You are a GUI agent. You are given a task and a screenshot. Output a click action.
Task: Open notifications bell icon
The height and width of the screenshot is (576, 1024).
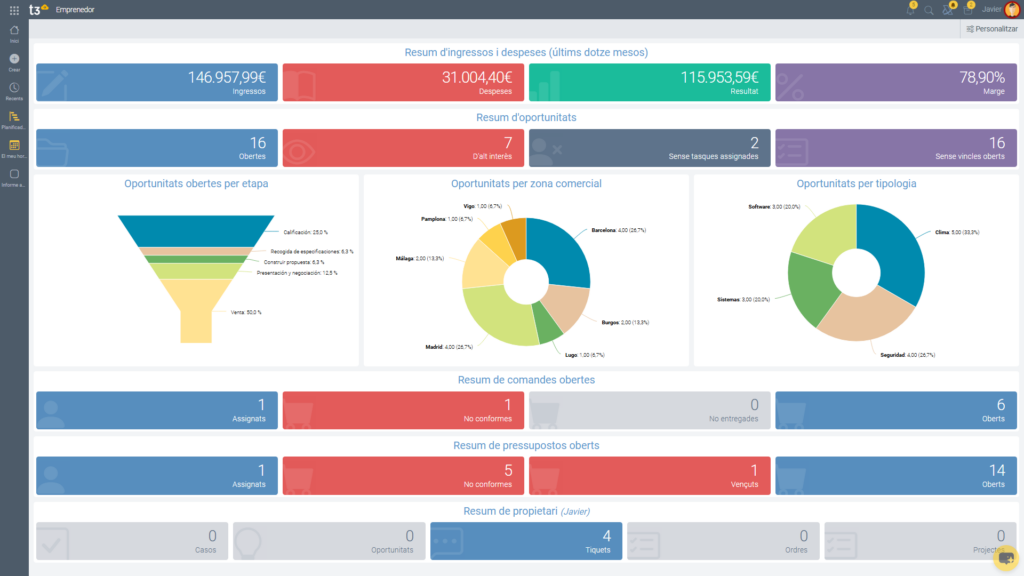click(x=909, y=10)
